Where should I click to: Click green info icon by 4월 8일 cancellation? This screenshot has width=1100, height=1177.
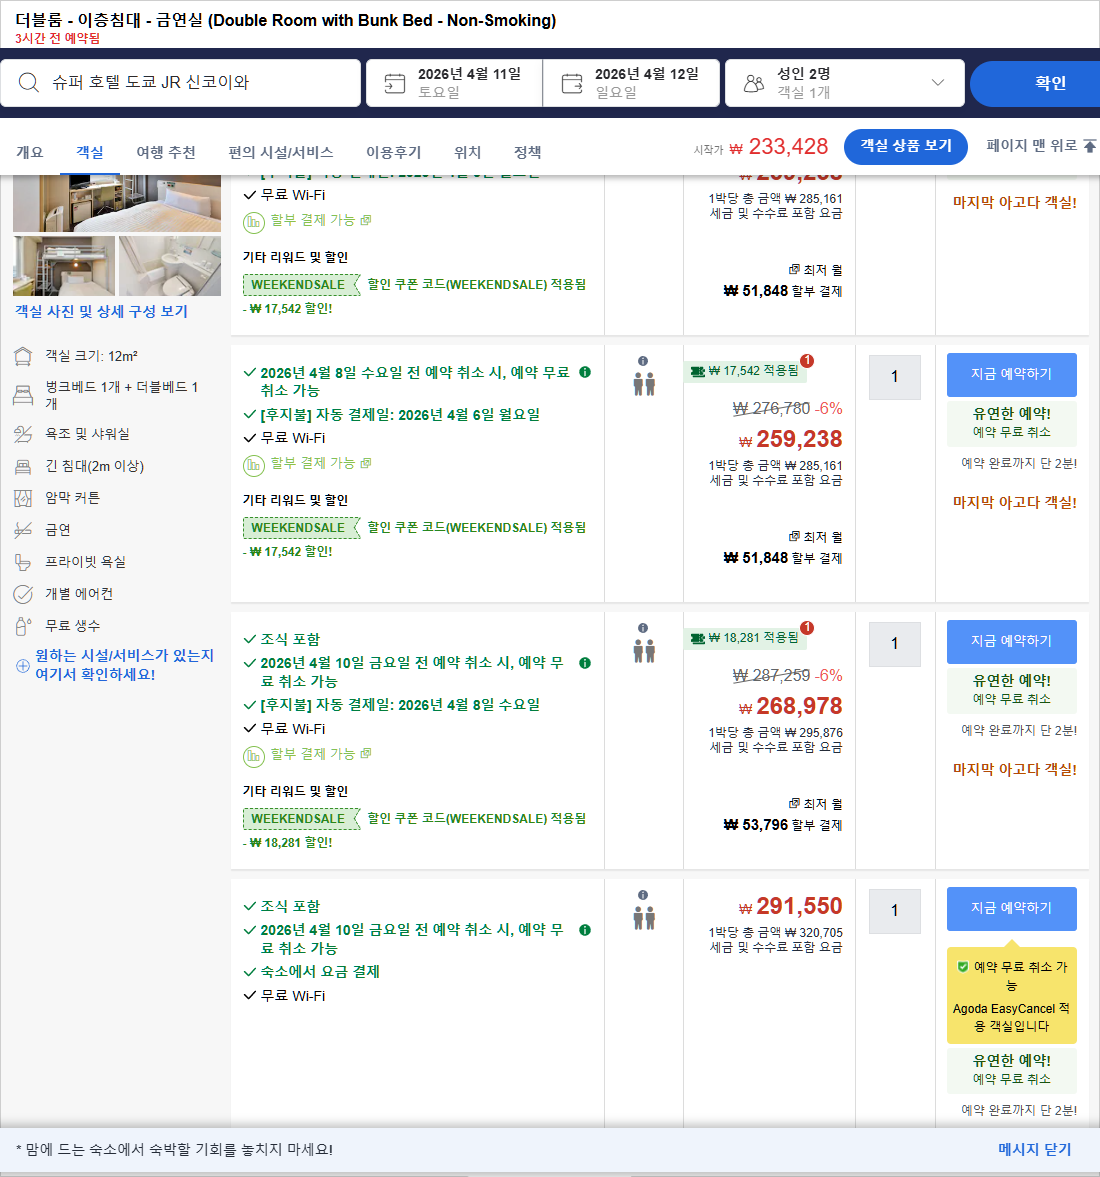coord(585,372)
